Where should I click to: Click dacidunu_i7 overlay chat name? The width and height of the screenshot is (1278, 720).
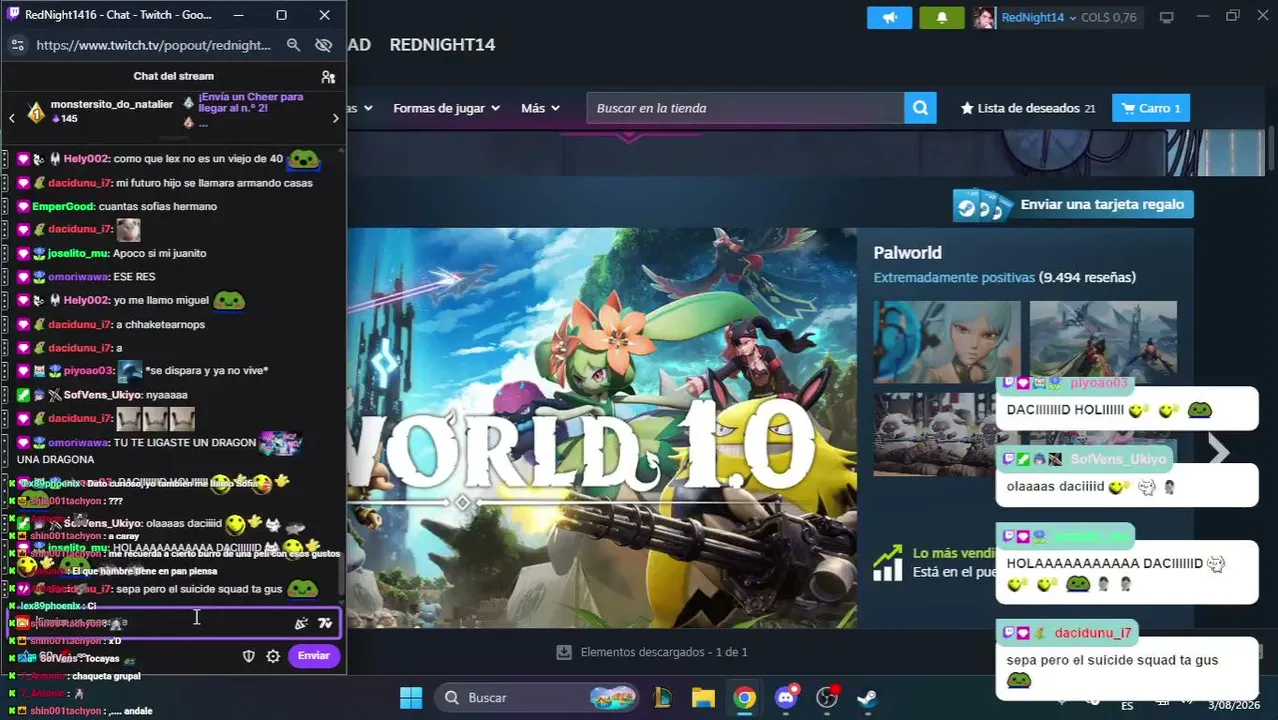[1093, 633]
